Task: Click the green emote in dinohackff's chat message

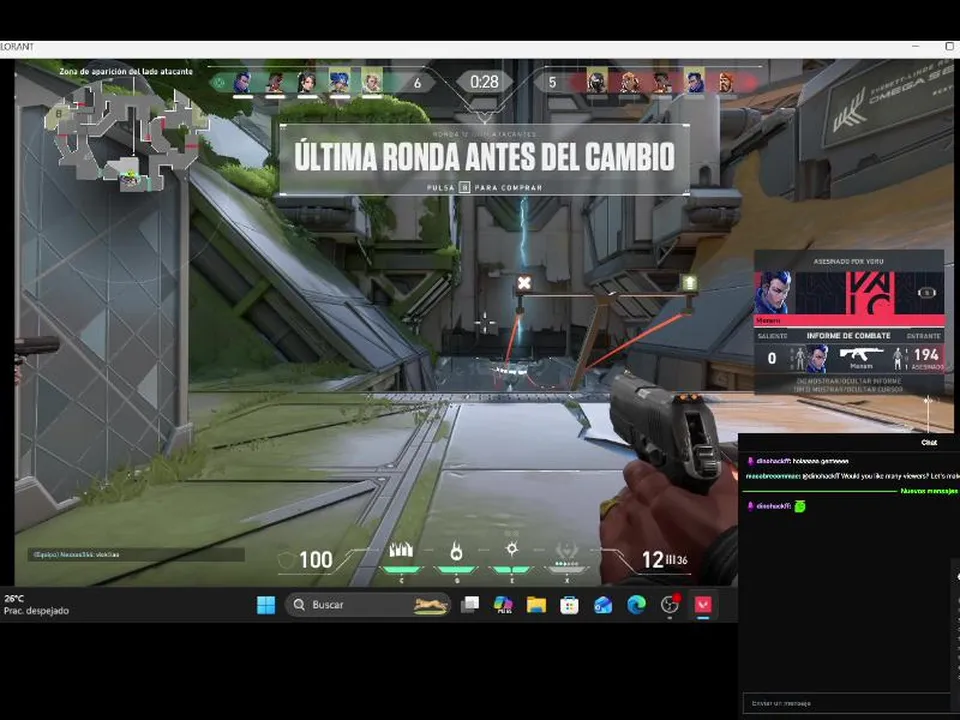Action: (x=800, y=506)
